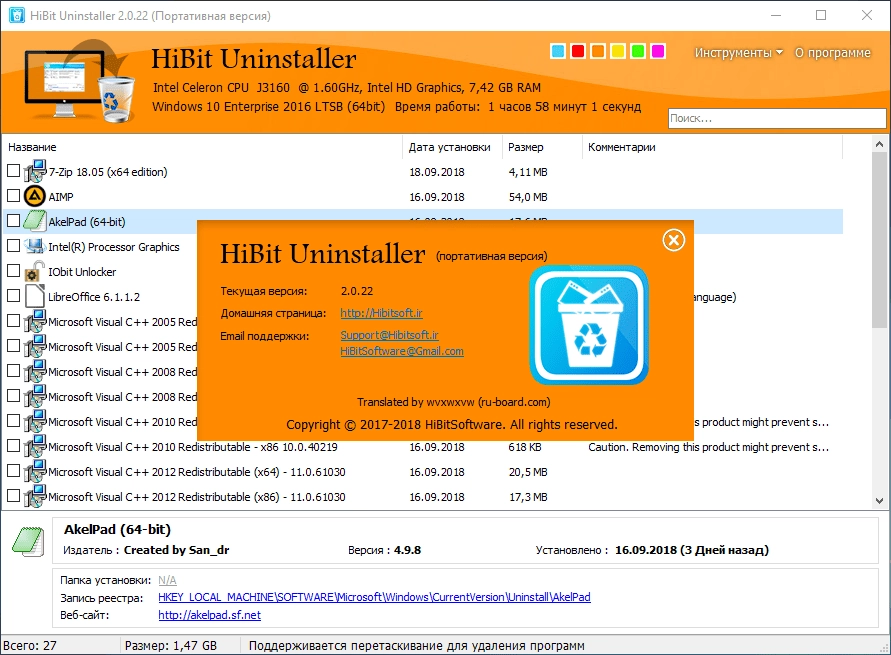
Task: Click the Support@Hibitsoft.ir email link
Action: point(389,335)
